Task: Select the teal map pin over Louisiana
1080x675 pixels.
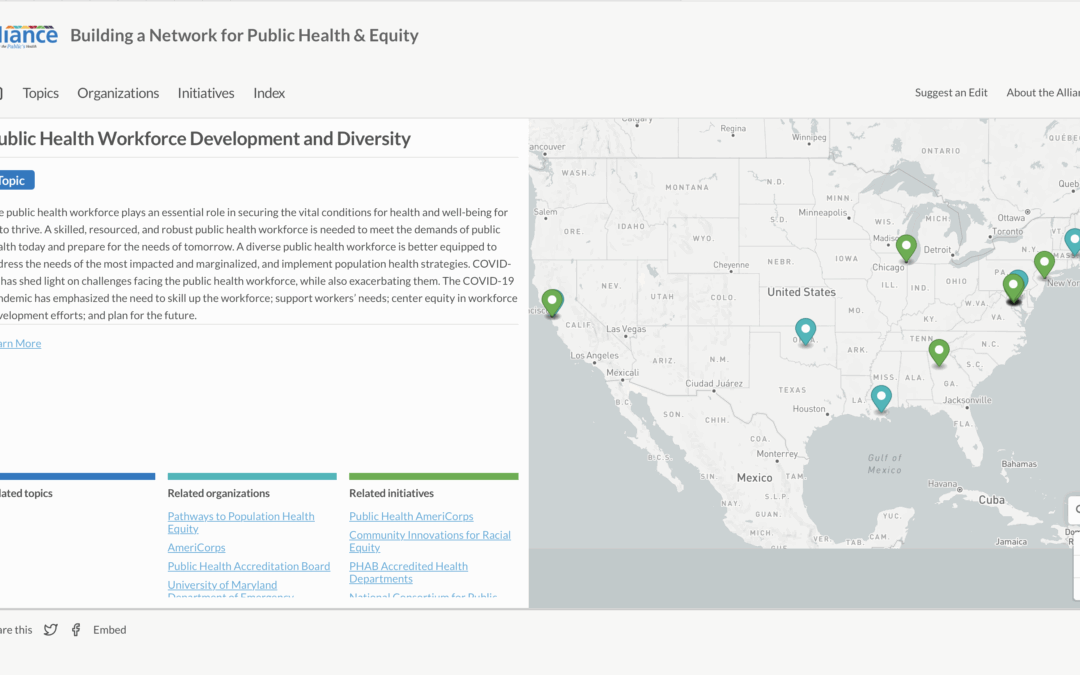Action: pyautogui.click(x=881, y=398)
